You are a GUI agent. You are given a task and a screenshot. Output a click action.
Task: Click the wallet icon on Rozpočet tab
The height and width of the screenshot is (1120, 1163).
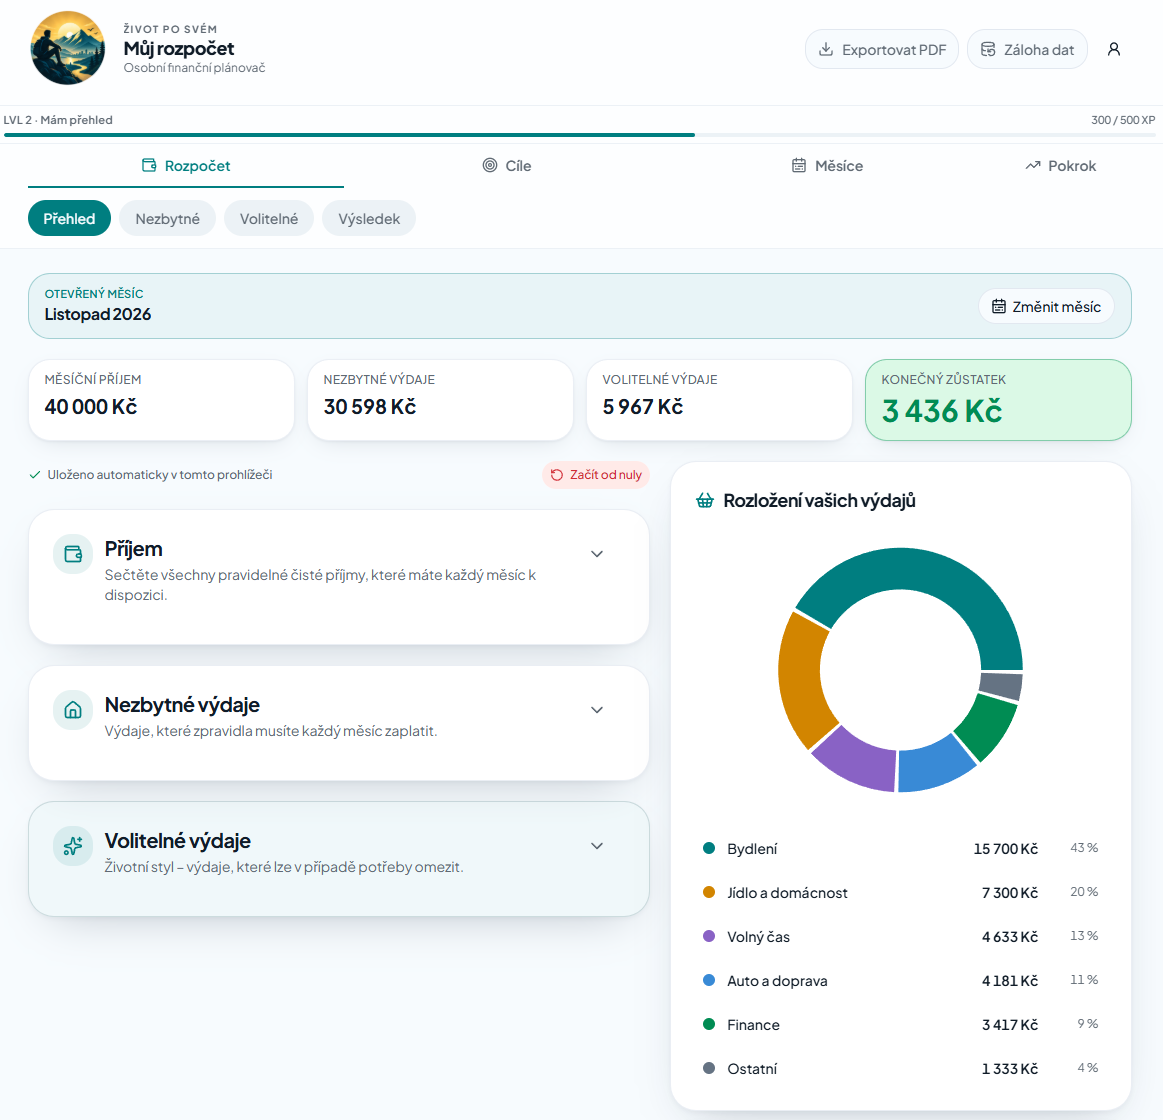coord(149,165)
